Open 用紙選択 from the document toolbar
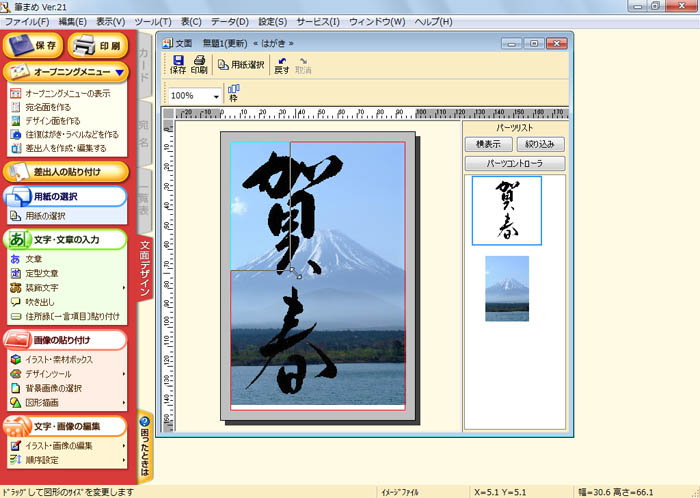This screenshot has height=498, width=700. pyautogui.click(x=241, y=65)
